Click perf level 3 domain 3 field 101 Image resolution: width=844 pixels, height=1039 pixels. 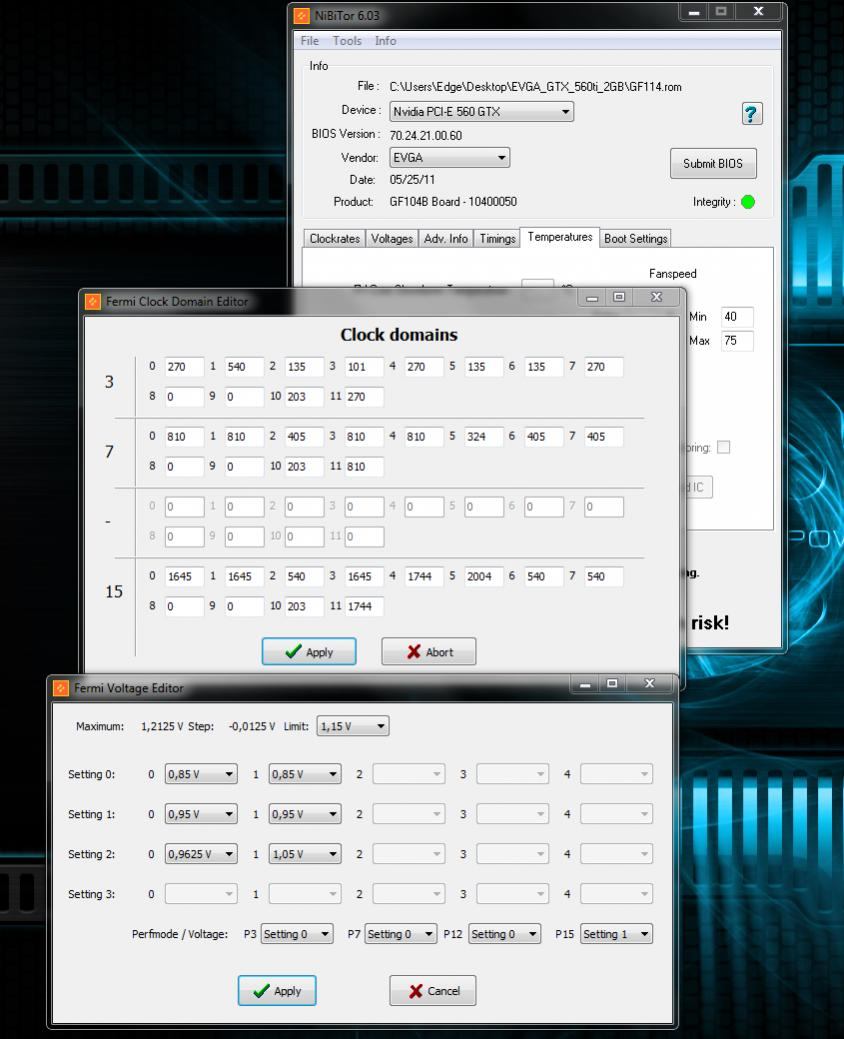[x=364, y=367]
